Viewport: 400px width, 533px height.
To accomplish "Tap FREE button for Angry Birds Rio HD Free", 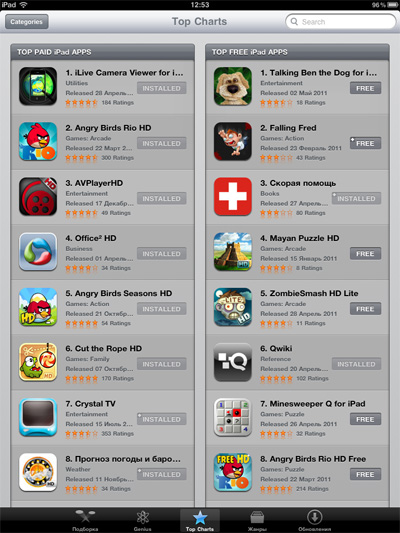I will pos(365,475).
